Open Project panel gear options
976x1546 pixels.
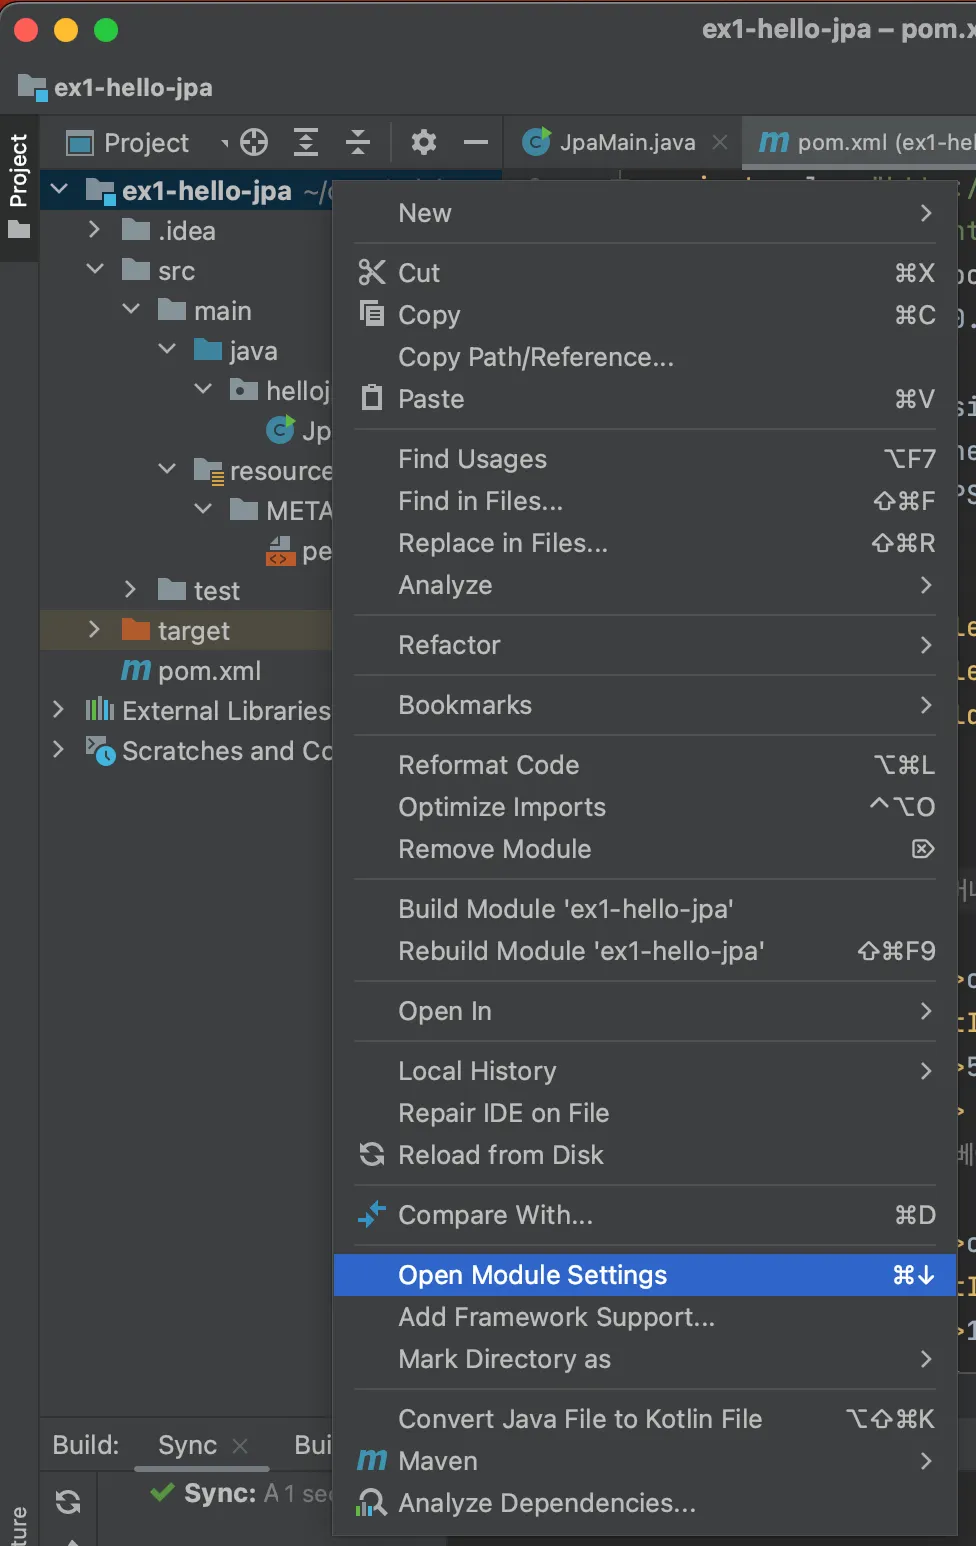click(424, 143)
